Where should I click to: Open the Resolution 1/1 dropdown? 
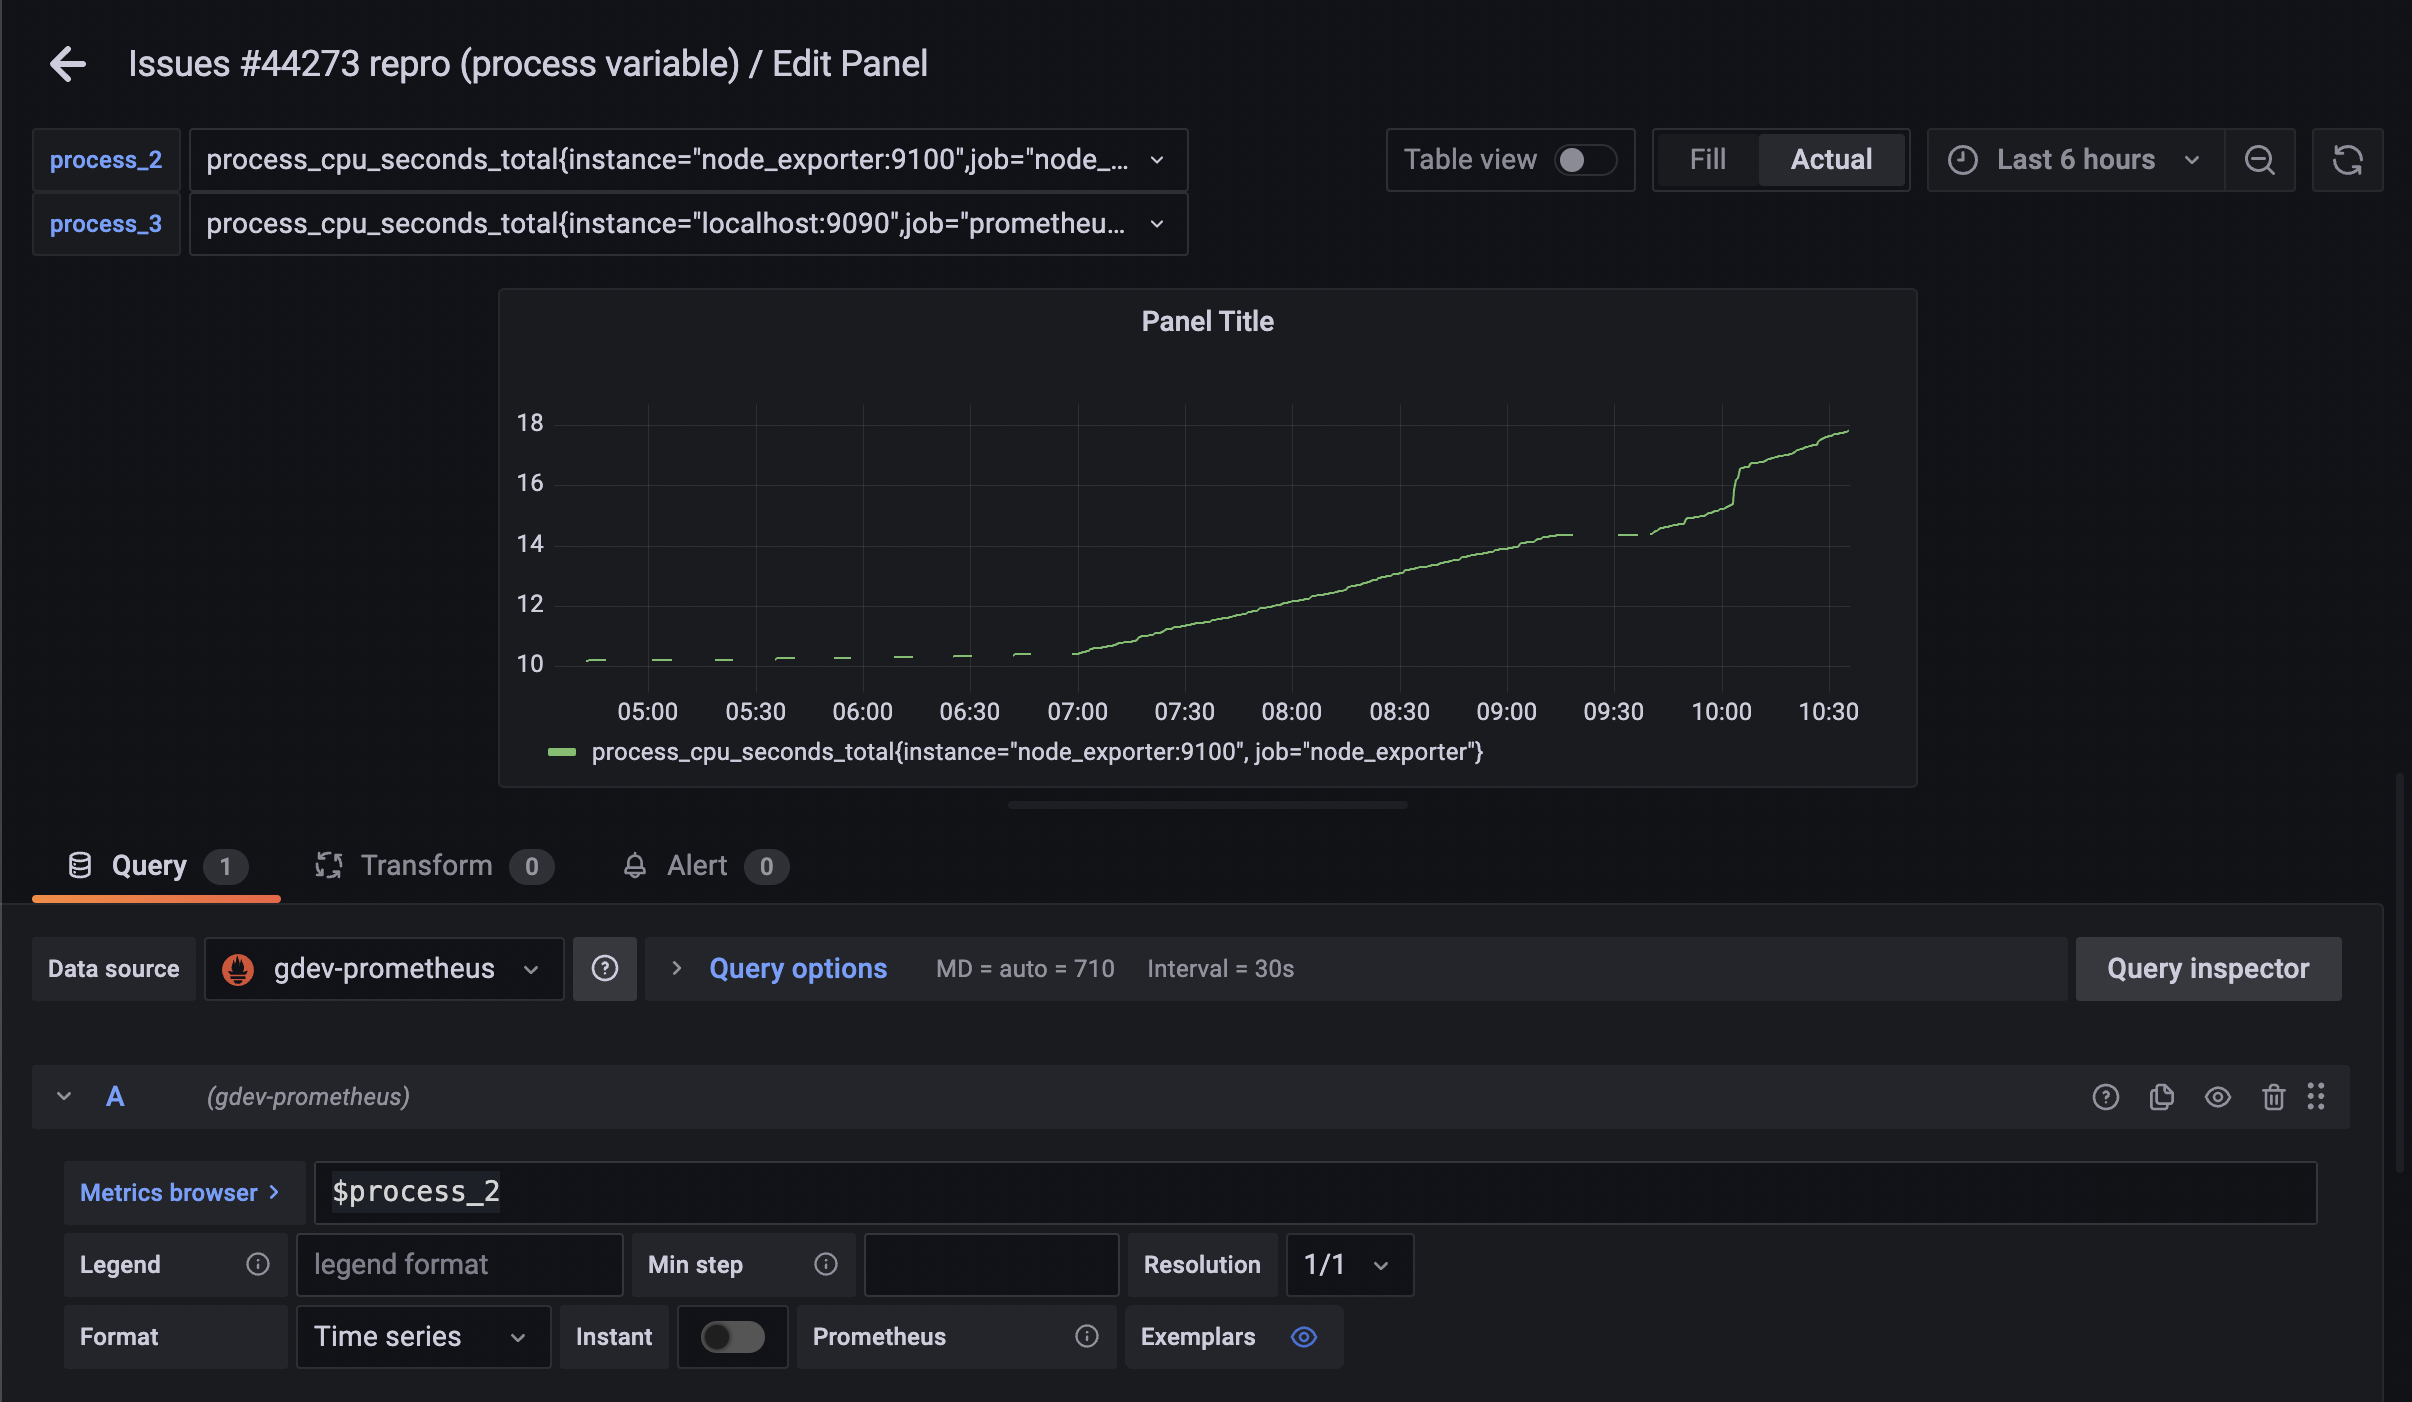1348,1265
